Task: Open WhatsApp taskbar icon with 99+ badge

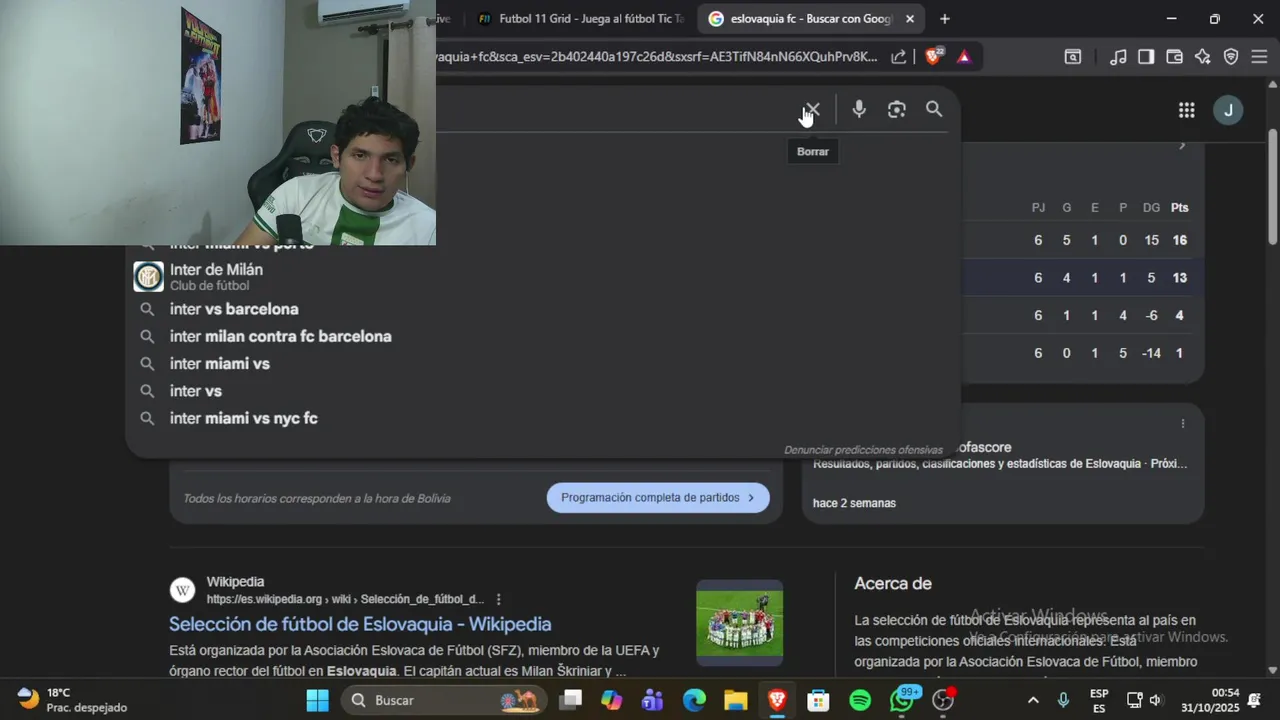Action: pos(902,700)
